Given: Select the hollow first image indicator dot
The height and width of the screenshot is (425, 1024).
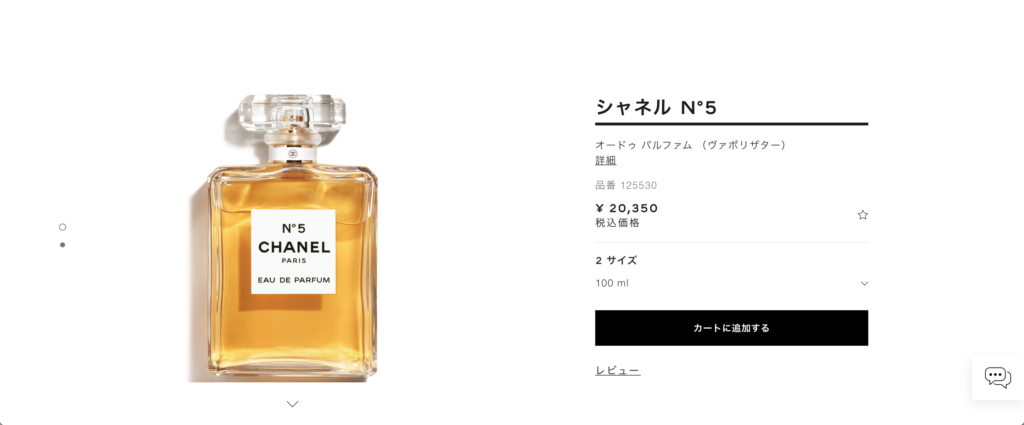Looking at the screenshot, I should [62, 227].
